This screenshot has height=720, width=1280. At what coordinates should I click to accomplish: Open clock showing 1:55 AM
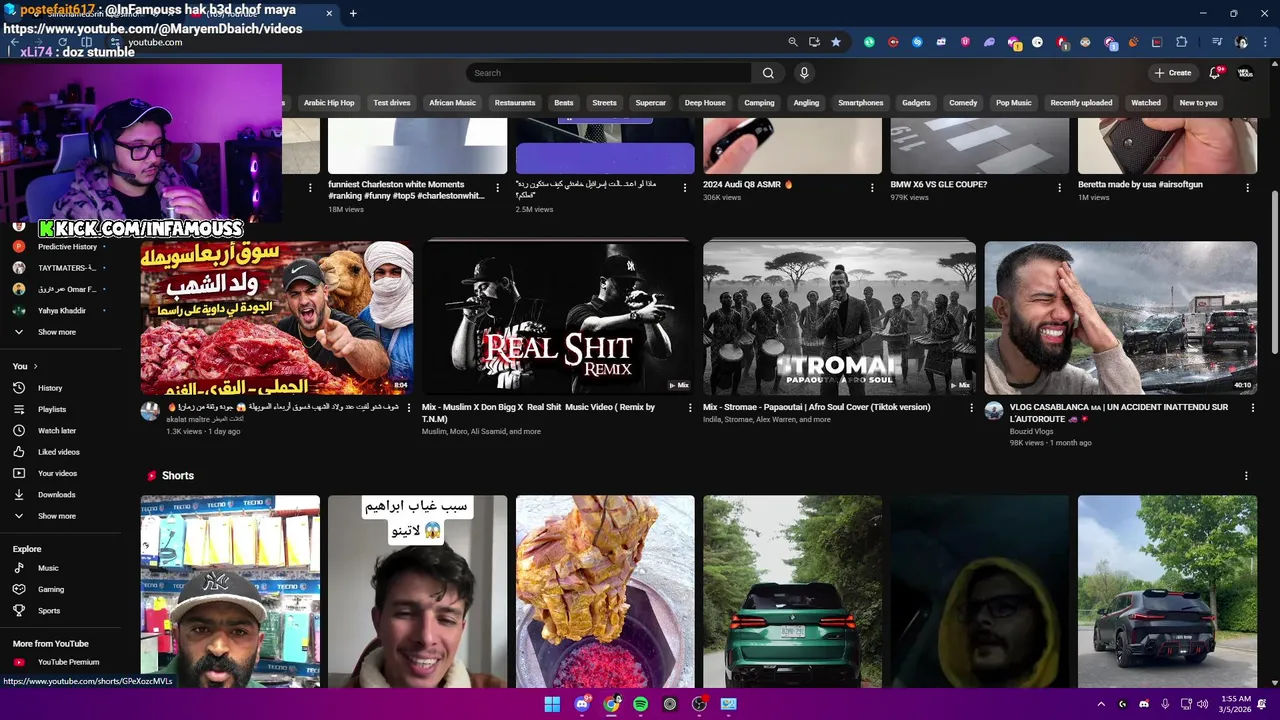(x=1236, y=704)
